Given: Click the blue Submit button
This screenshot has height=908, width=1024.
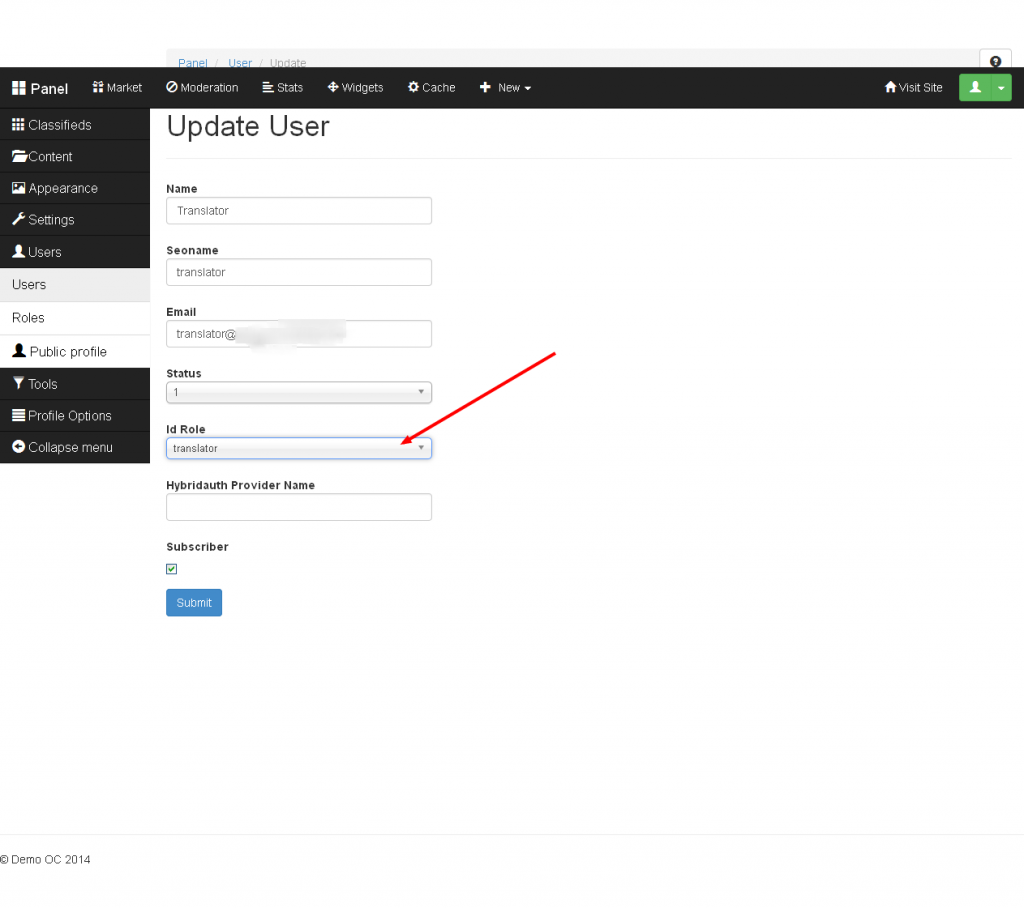Looking at the screenshot, I should (x=194, y=603).
